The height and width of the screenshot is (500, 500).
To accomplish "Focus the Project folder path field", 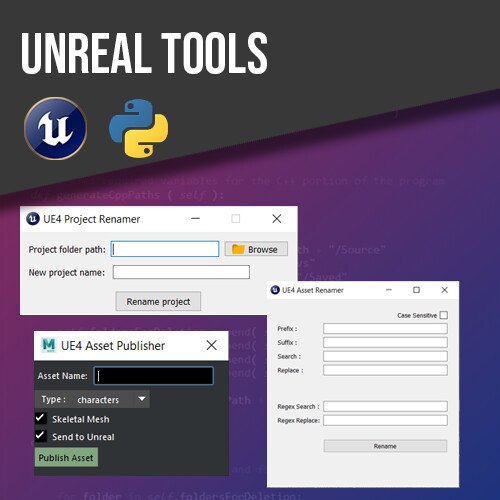I will click(165, 249).
